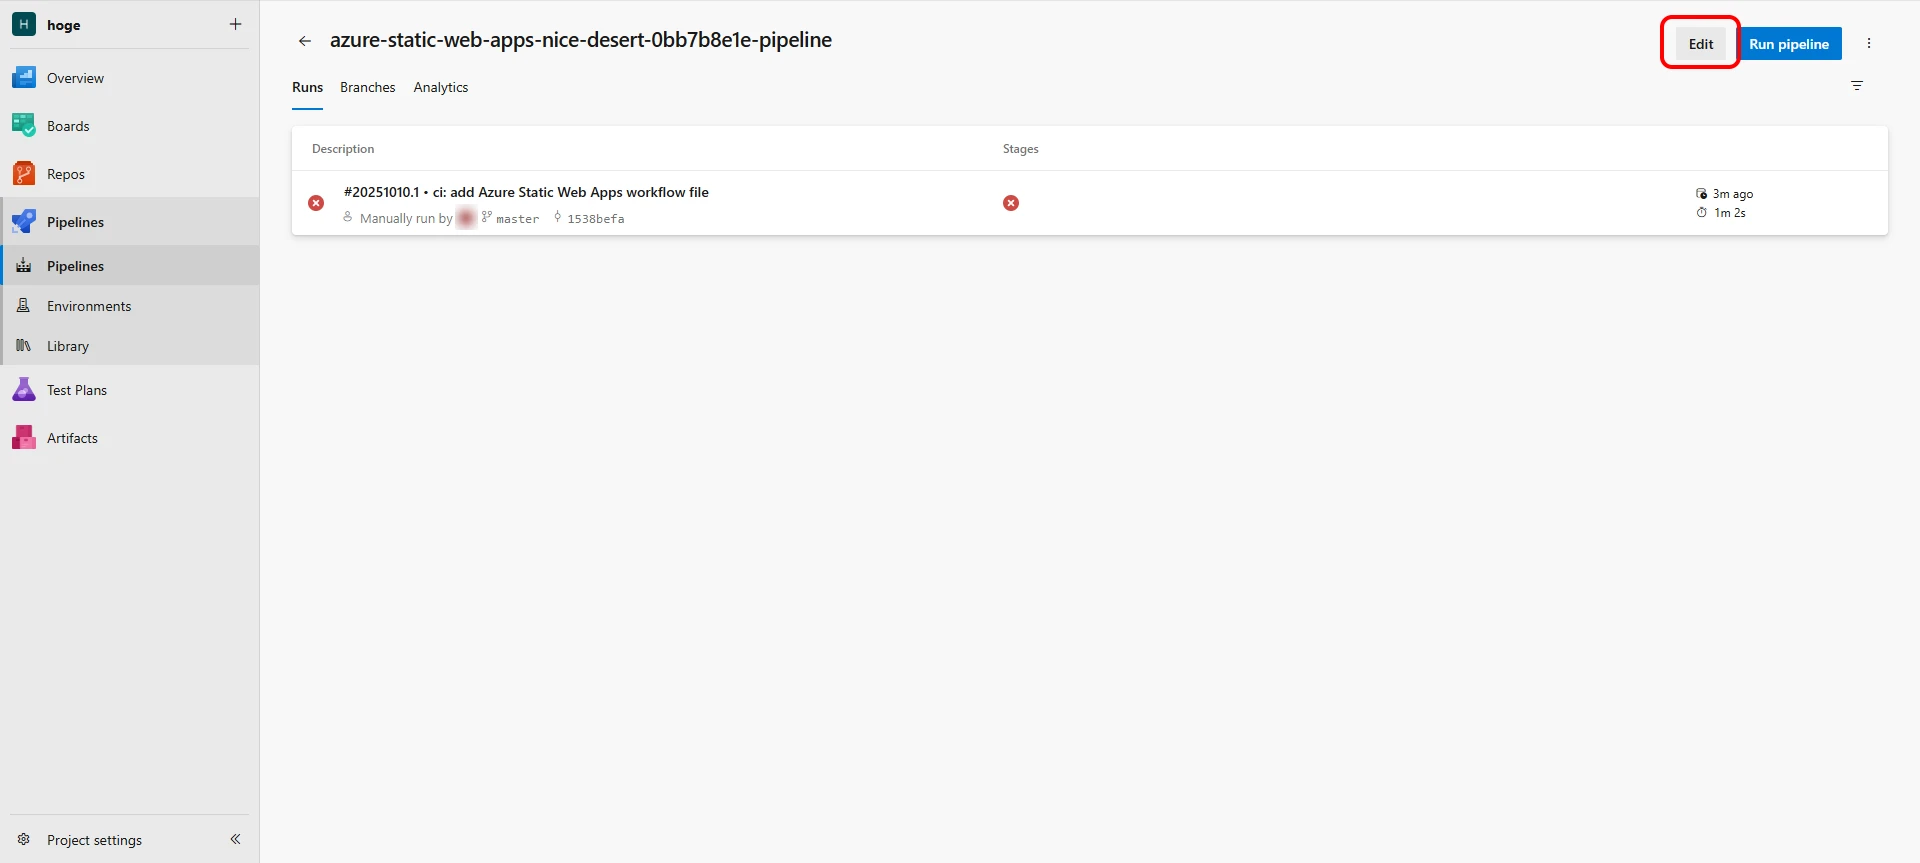
Task: Open Project settings
Action: click(x=94, y=840)
